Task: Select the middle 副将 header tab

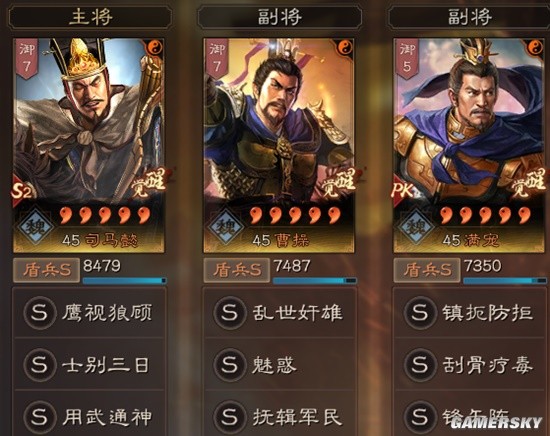Action: click(x=280, y=17)
